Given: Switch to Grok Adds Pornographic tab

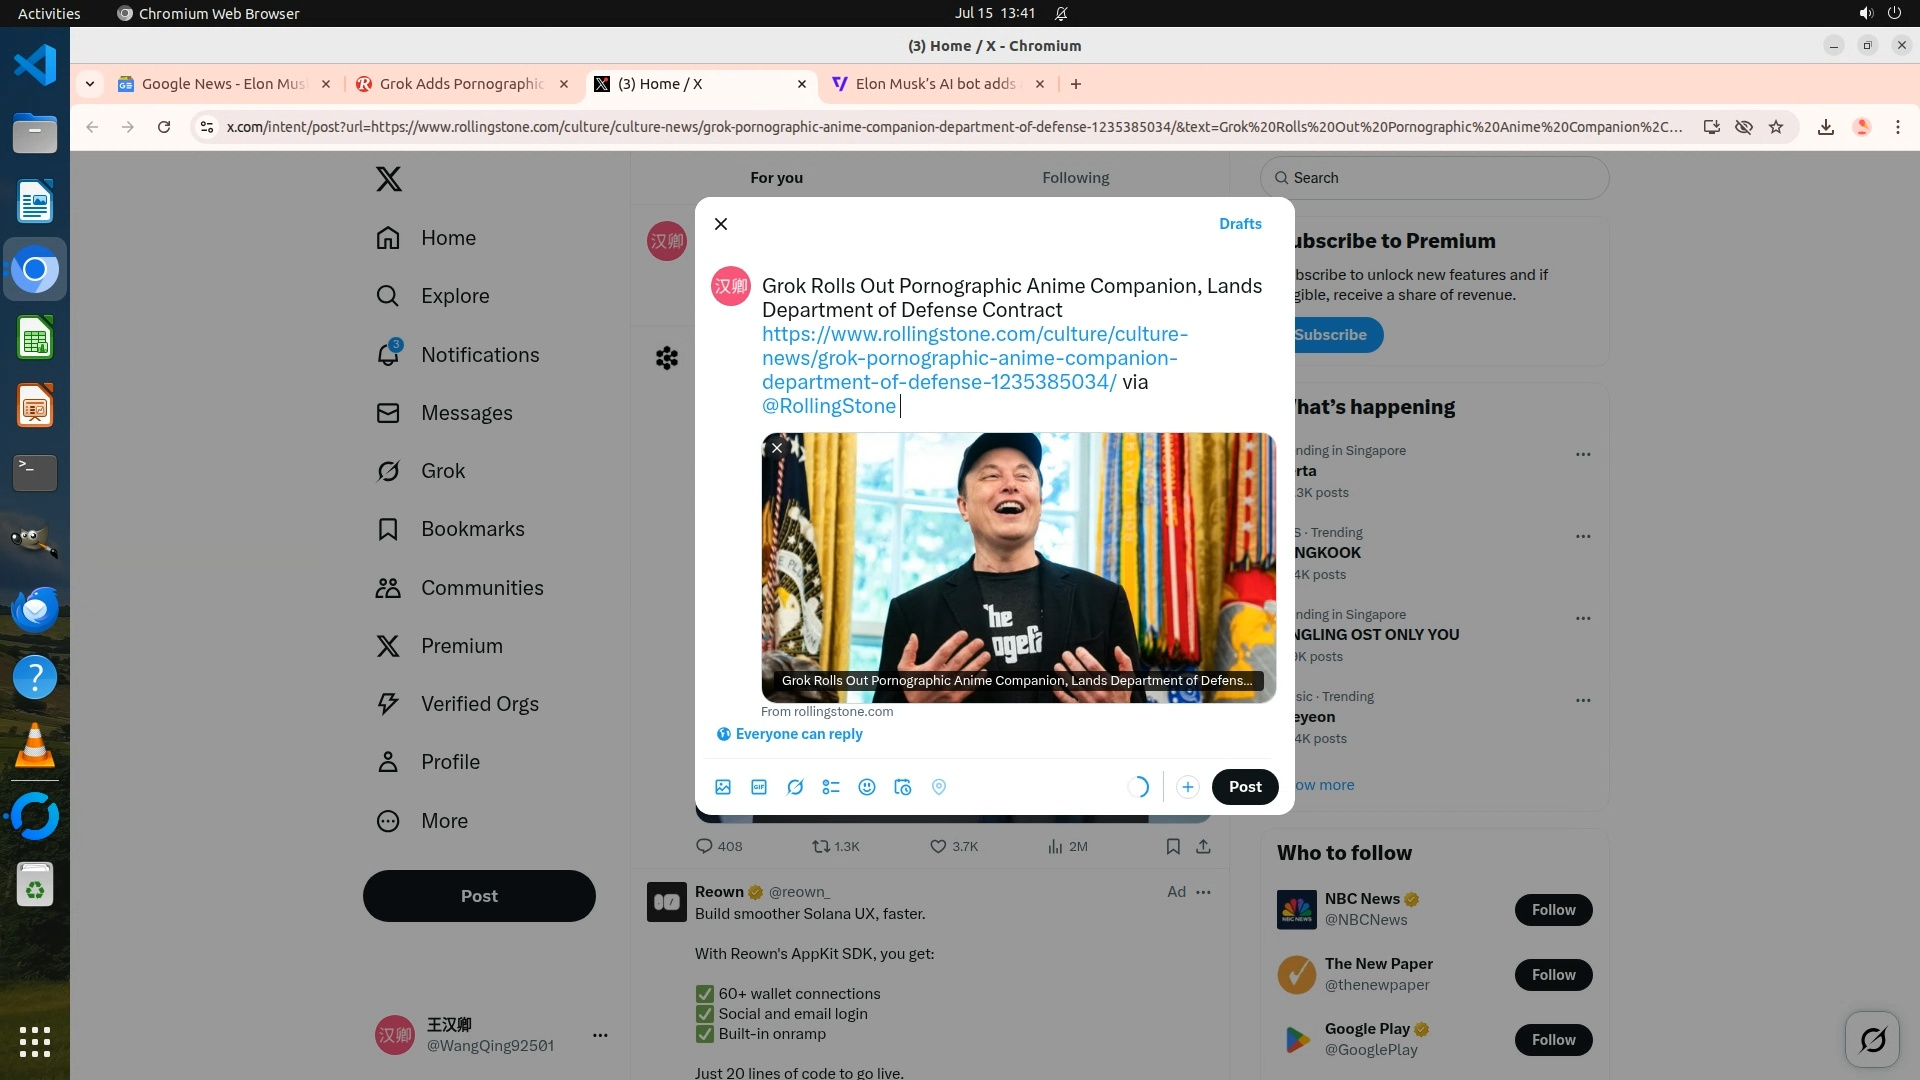Looking at the screenshot, I should coord(461,84).
